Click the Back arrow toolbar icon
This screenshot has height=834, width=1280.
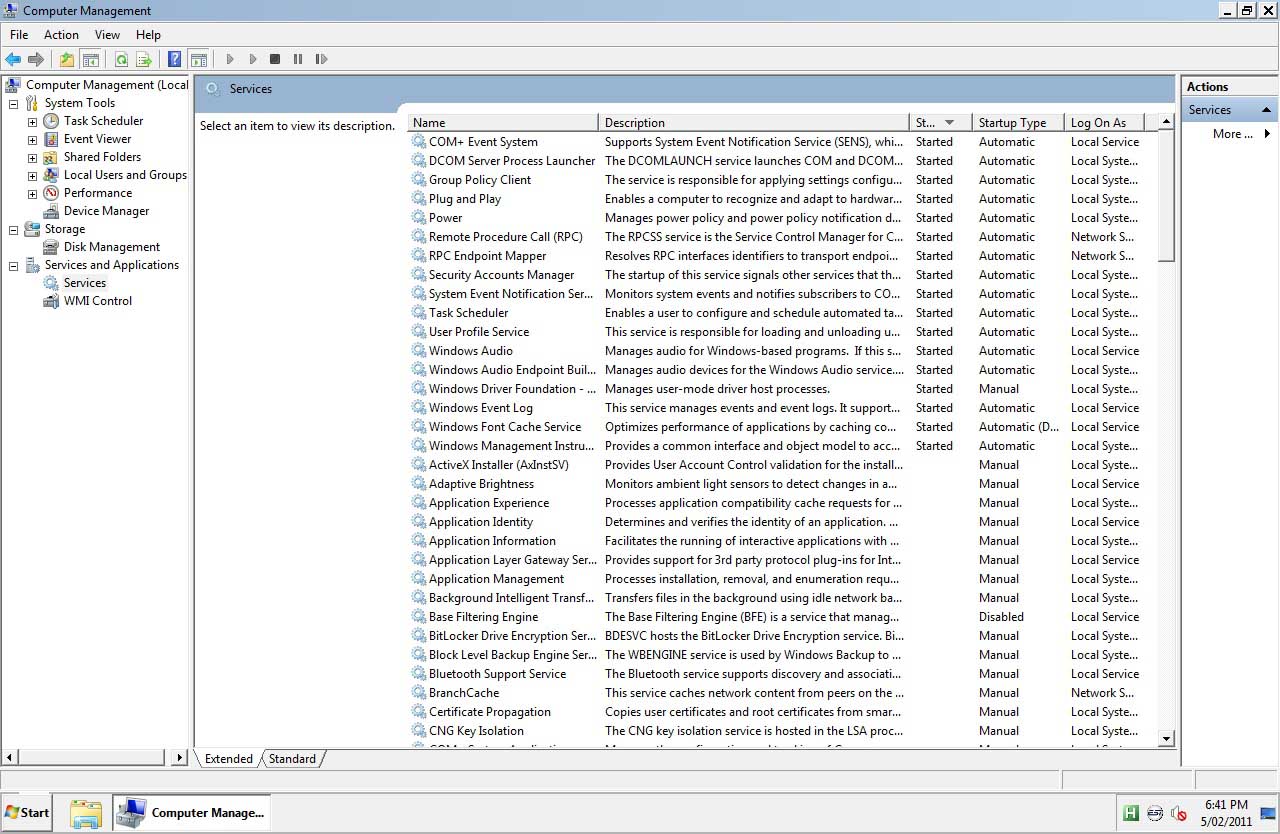tap(13, 59)
